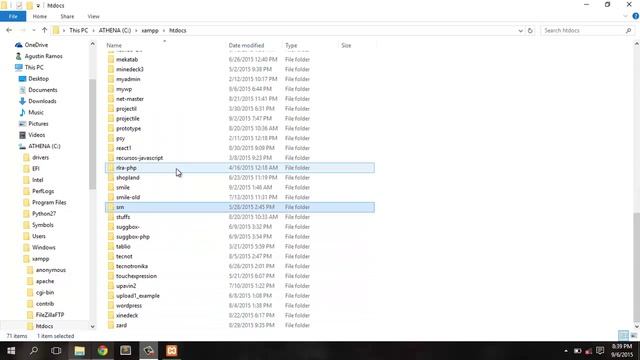This screenshot has height=360, width=640.
Task: Click the myadmin folder icon
Action: (111, 79)
